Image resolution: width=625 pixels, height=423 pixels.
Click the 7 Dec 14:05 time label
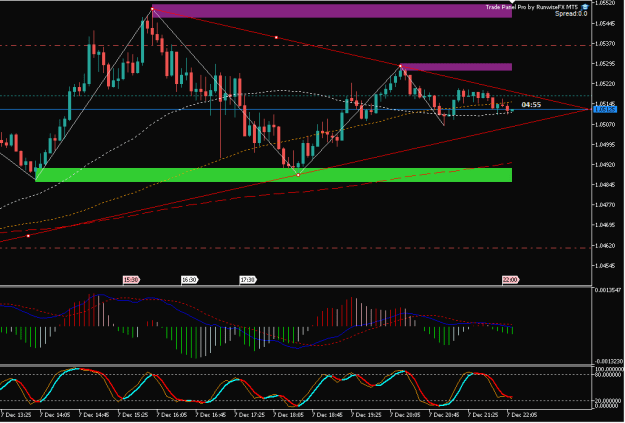(55, 415)
